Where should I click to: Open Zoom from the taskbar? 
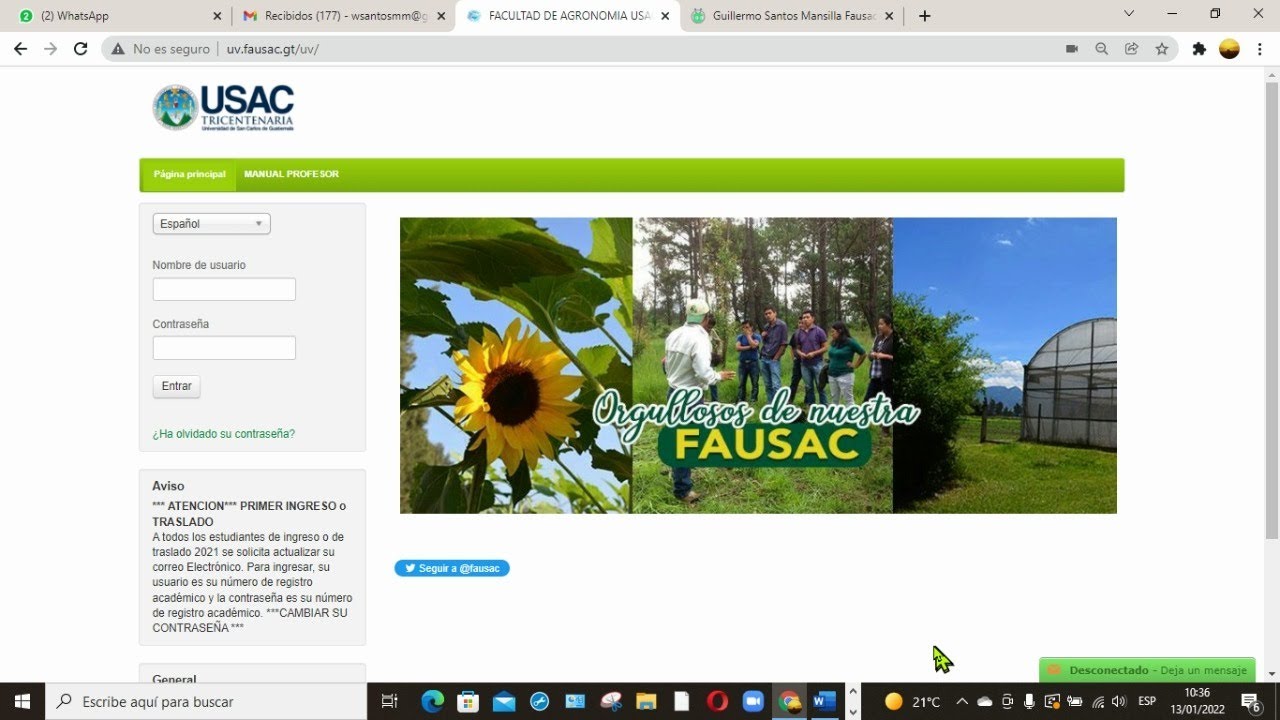point(753,701)
